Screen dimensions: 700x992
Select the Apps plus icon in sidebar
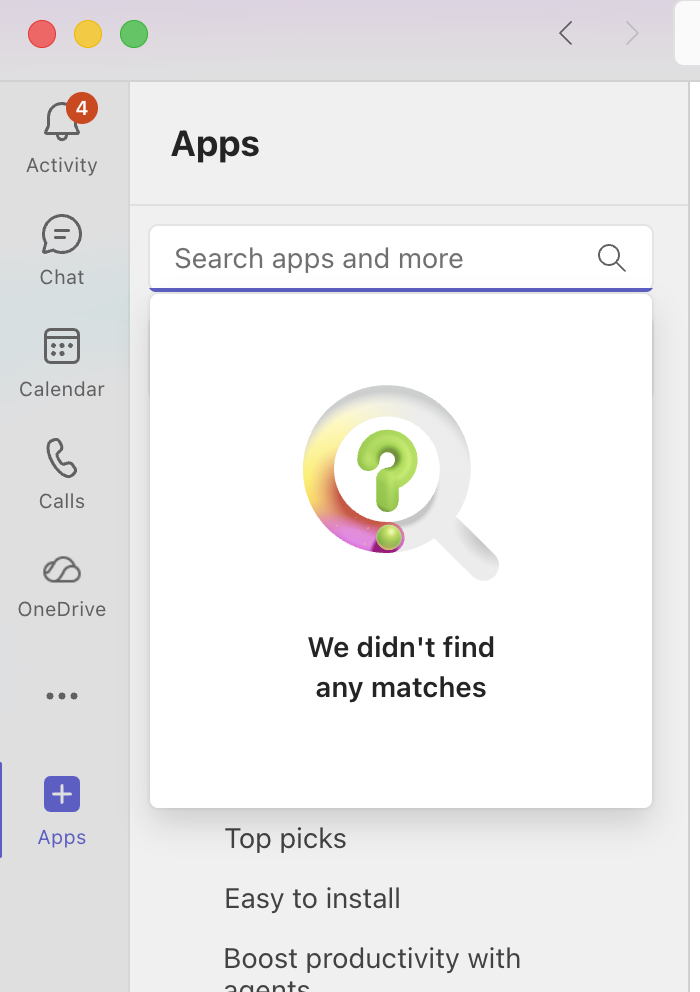[x=62, y=795]
